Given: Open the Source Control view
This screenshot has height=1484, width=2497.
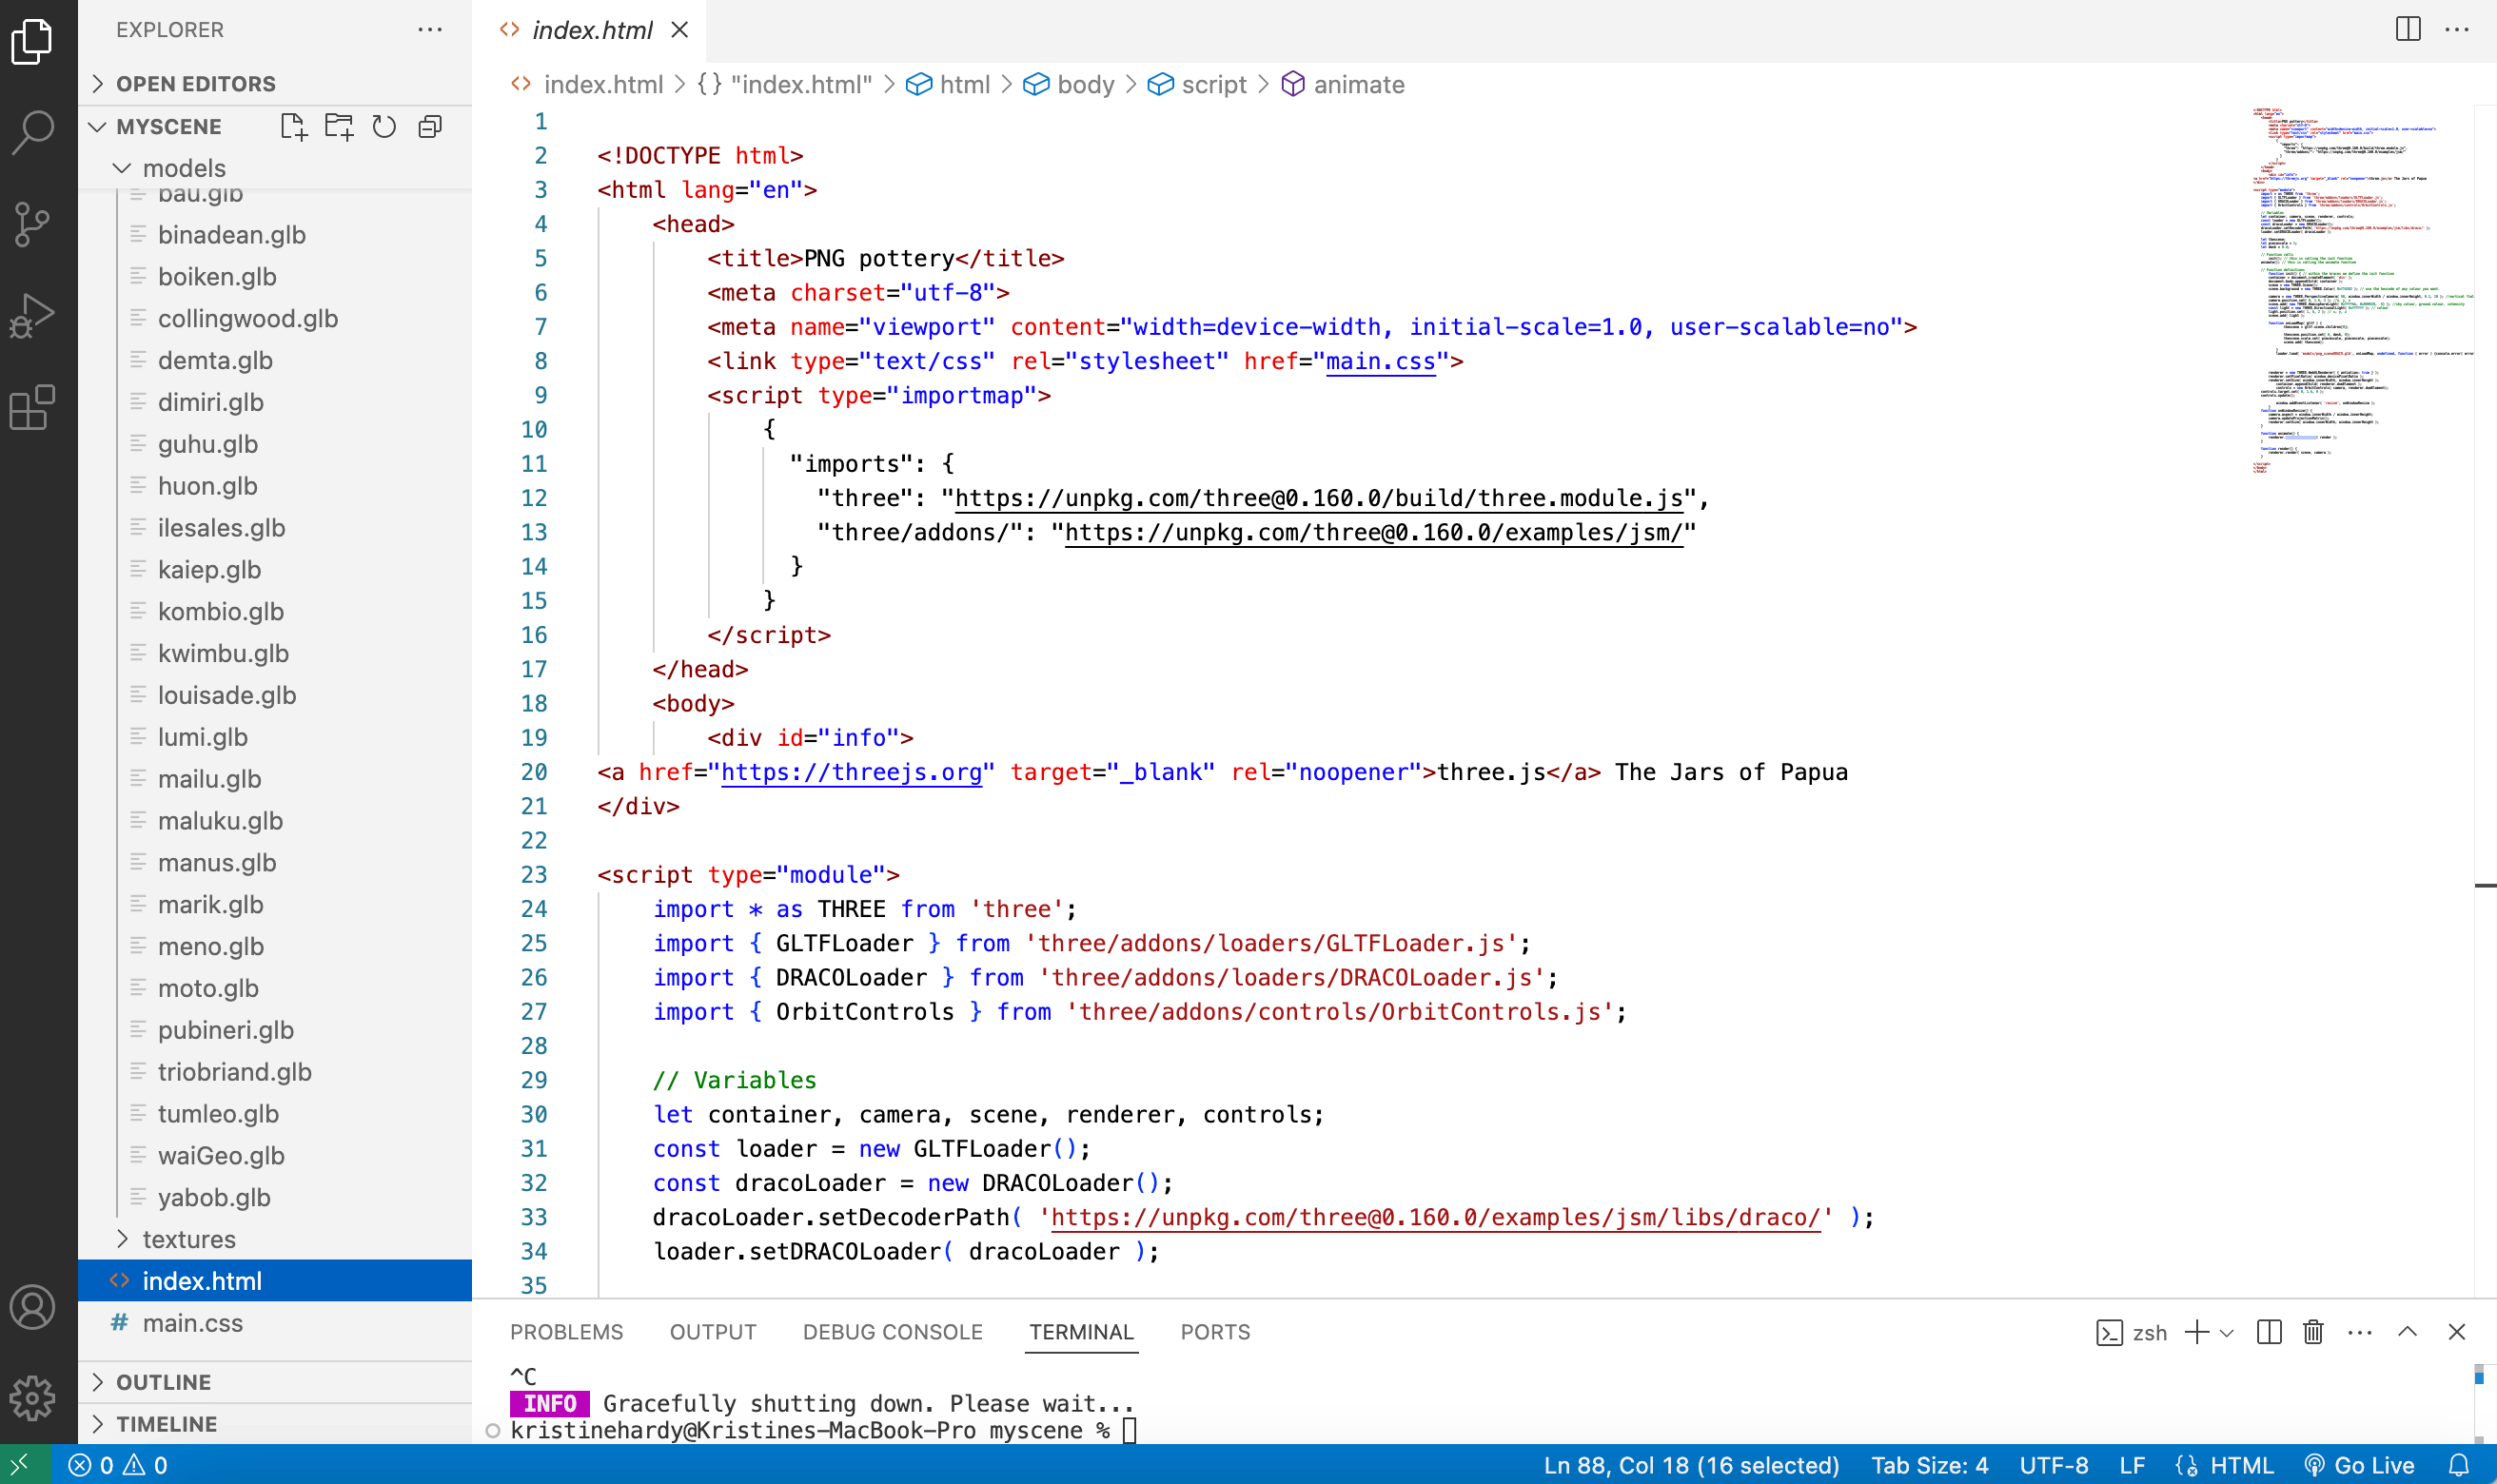Looking at the screenshot, I should pos(33,224).
